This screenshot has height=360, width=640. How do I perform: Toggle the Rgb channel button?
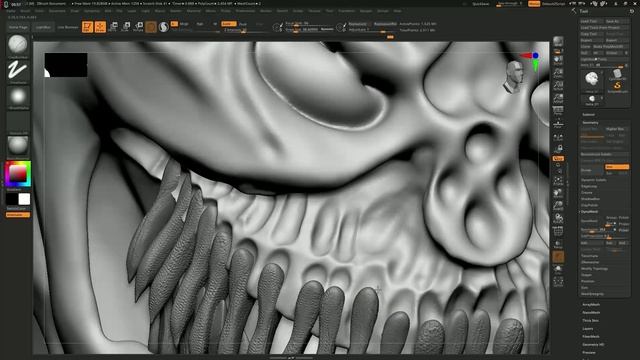(x=200, y=24)
